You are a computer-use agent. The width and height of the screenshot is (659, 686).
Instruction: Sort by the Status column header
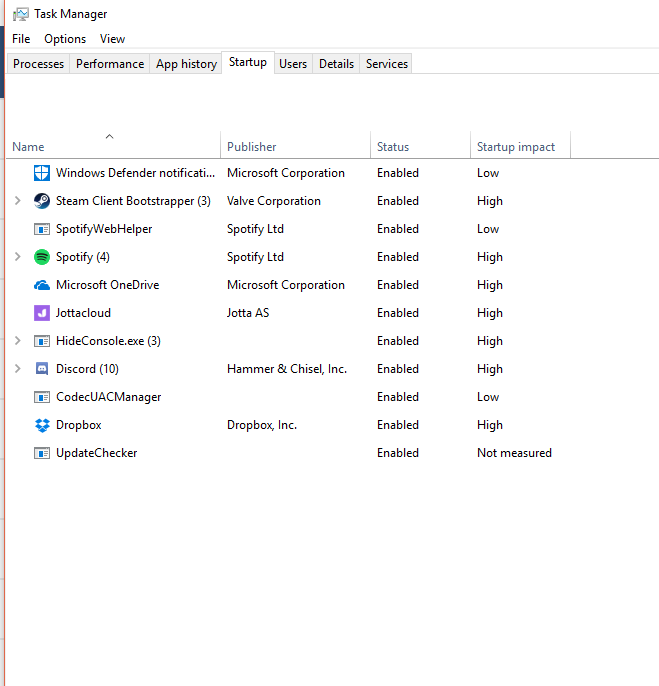click(420, 145)
